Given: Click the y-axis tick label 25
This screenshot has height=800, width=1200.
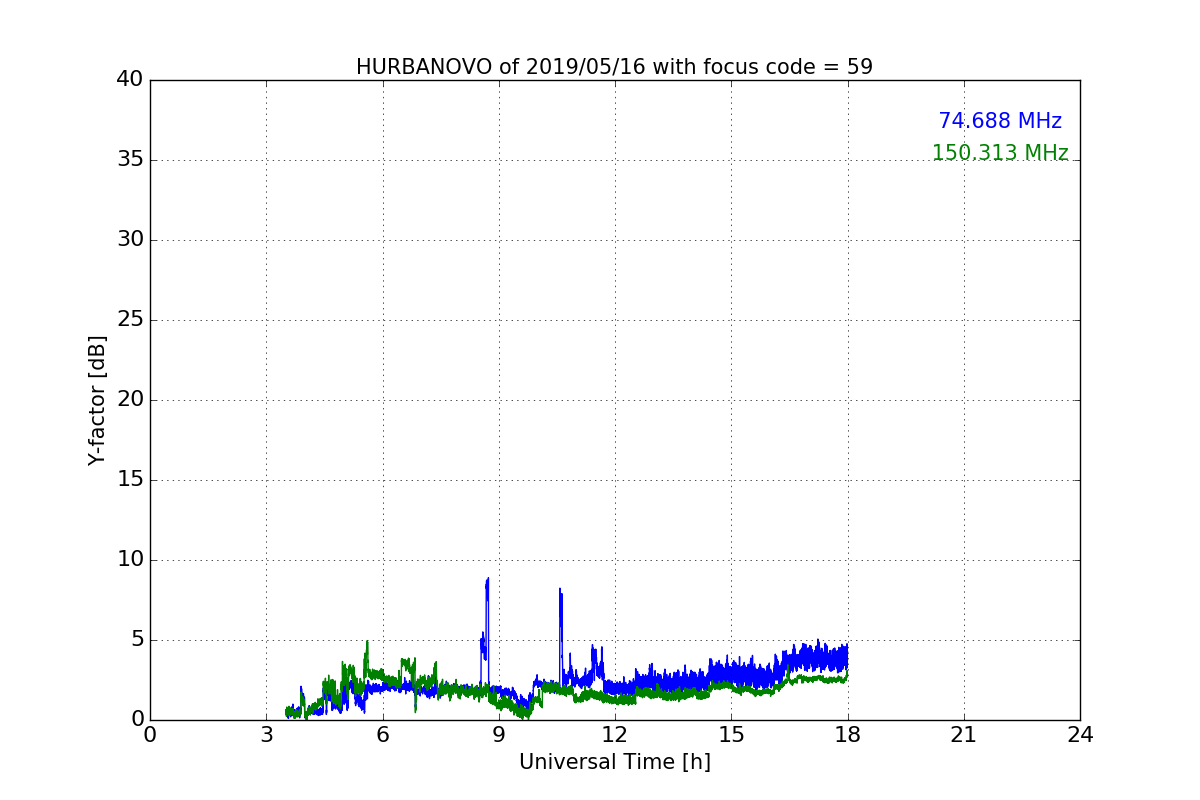Looking at the screenshot, I should point(130,320).
